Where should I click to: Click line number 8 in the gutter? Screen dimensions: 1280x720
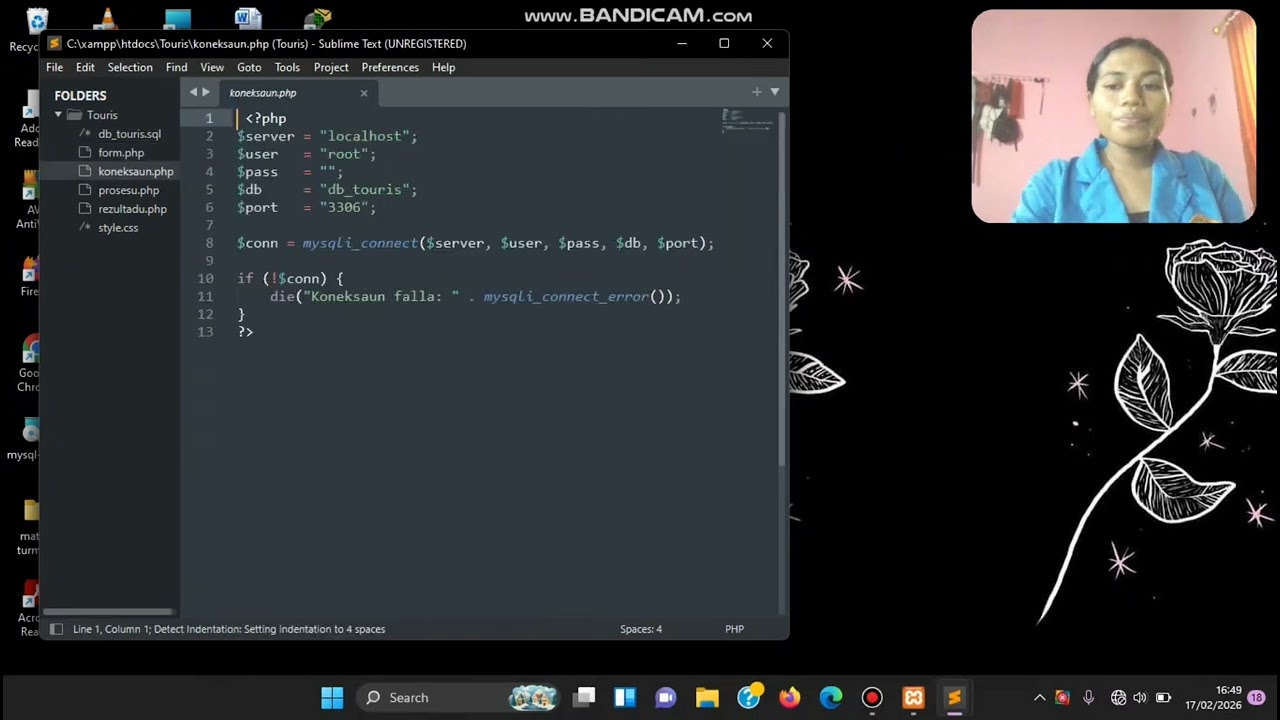[209, 243]
